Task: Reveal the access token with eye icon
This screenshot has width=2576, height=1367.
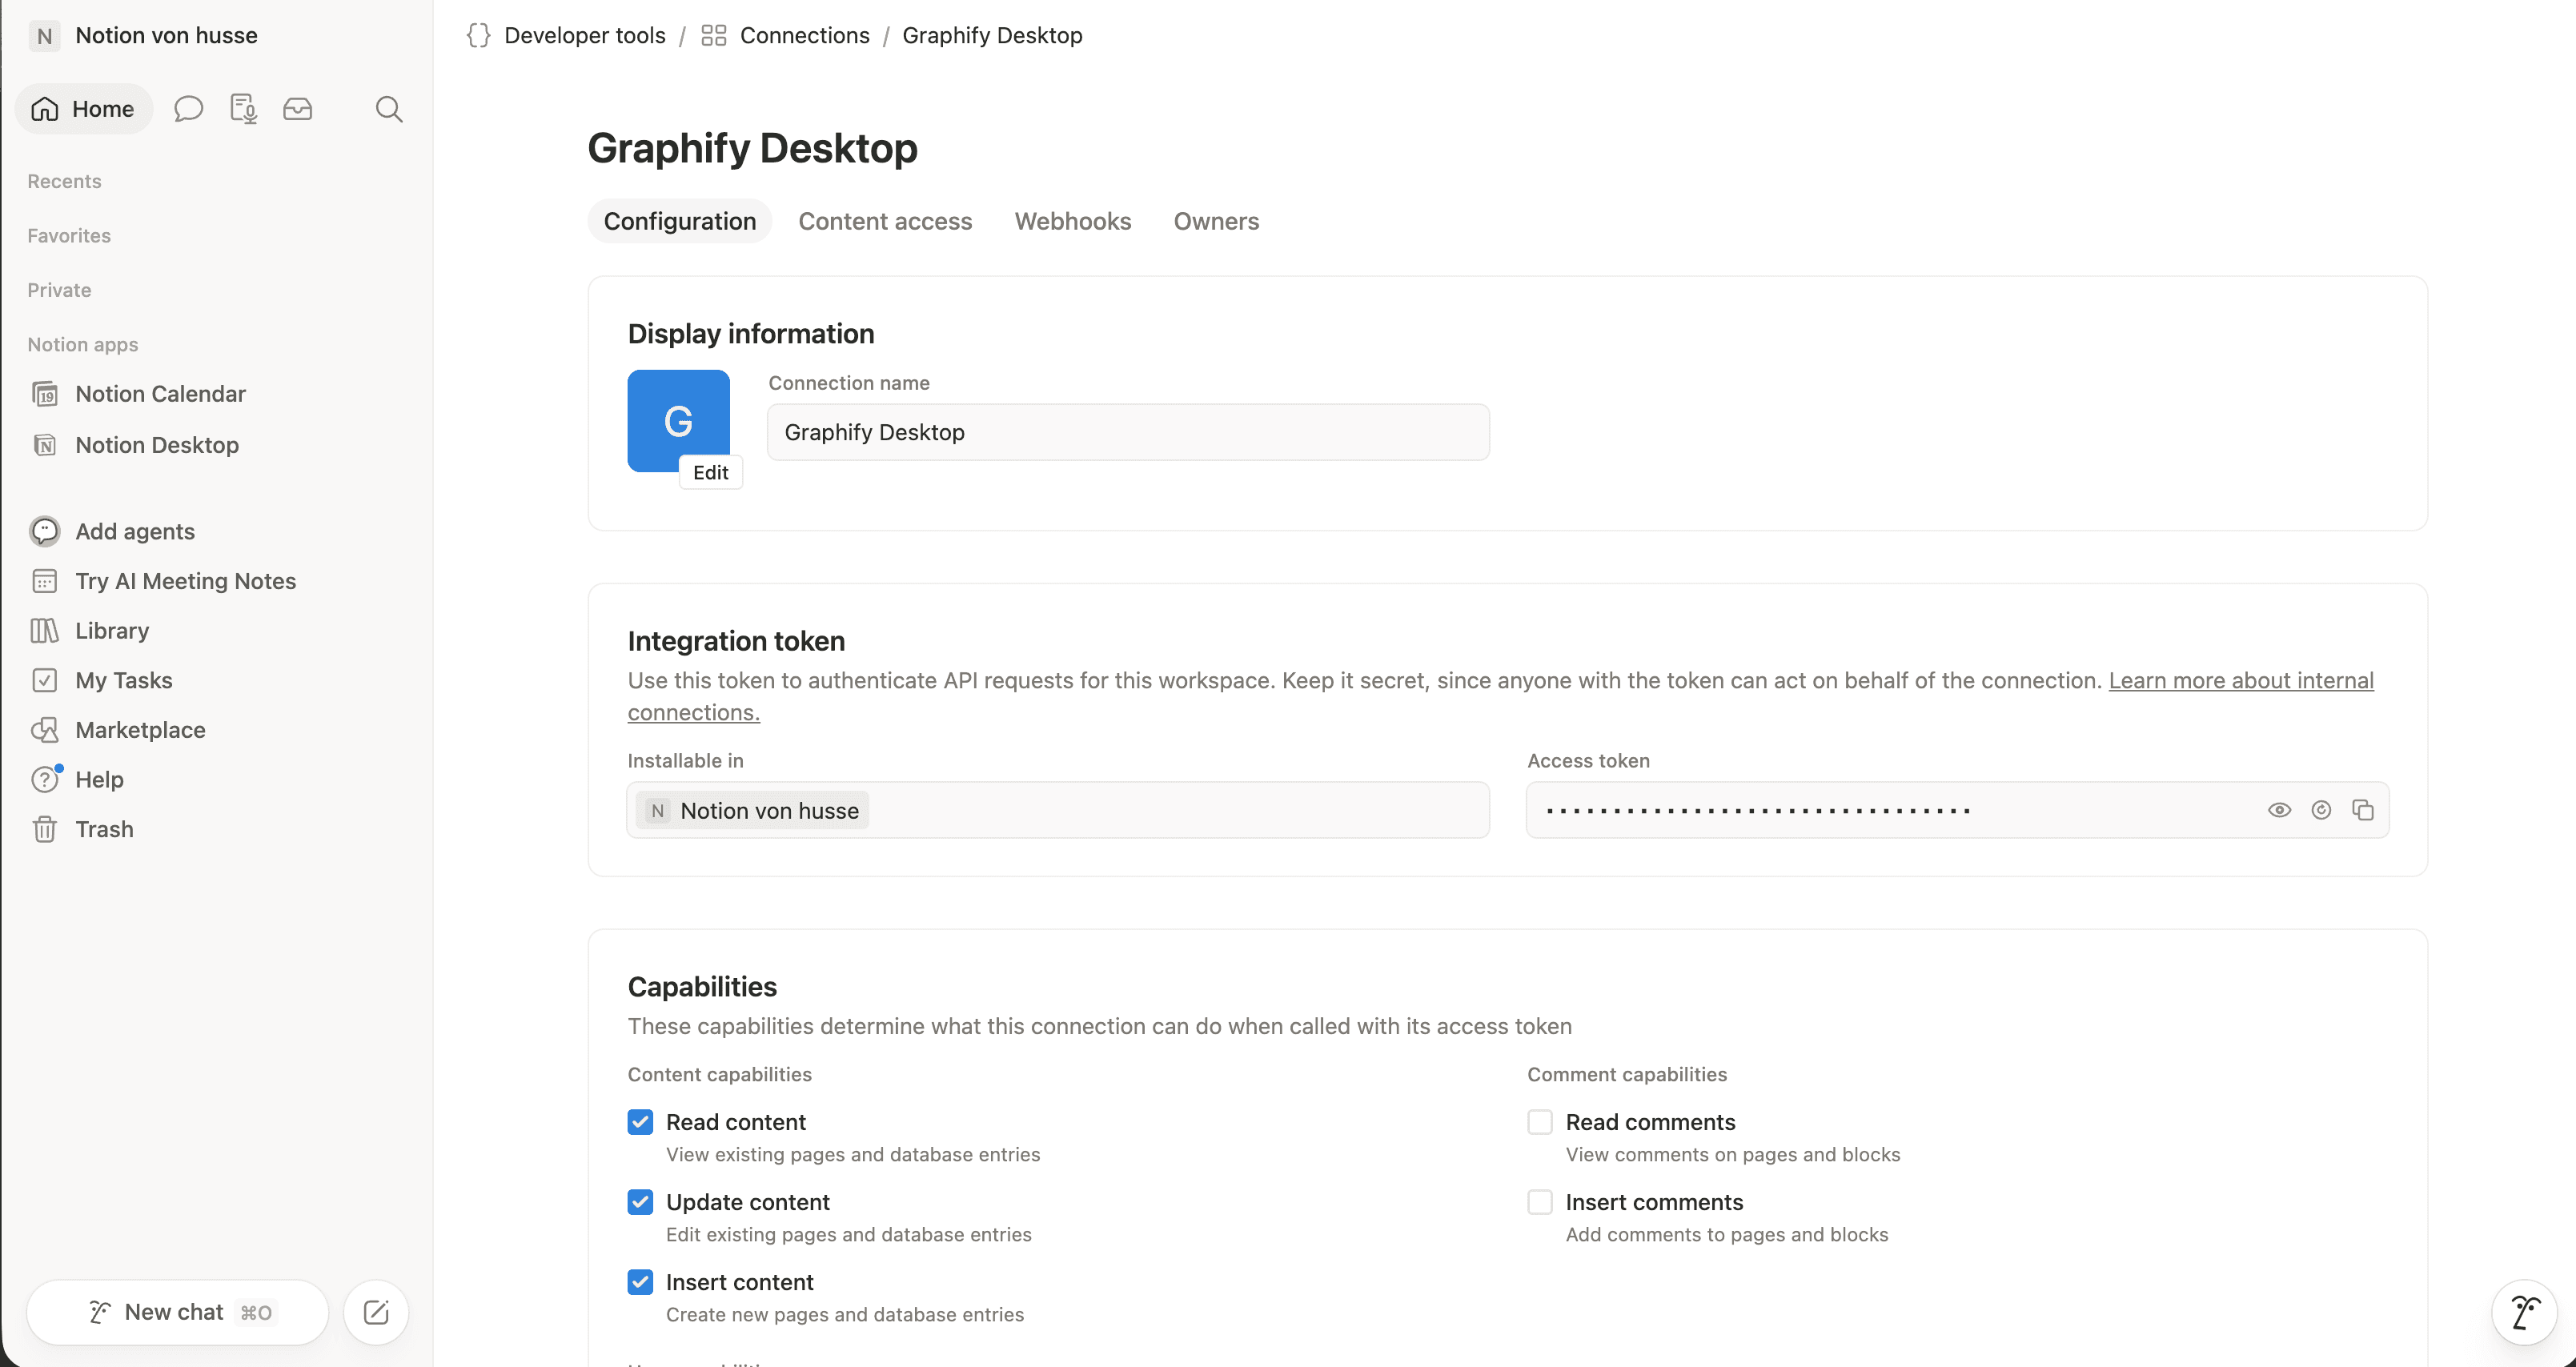Action: [2279, 811]
